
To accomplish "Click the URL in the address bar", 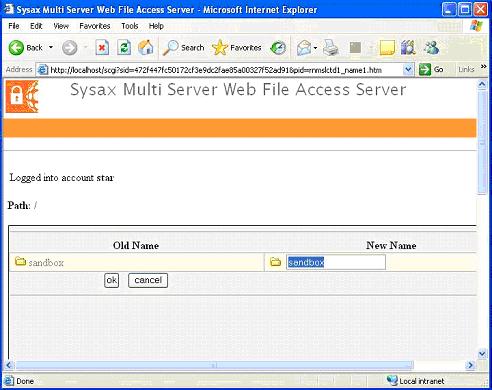I will (x=216, y=70).
